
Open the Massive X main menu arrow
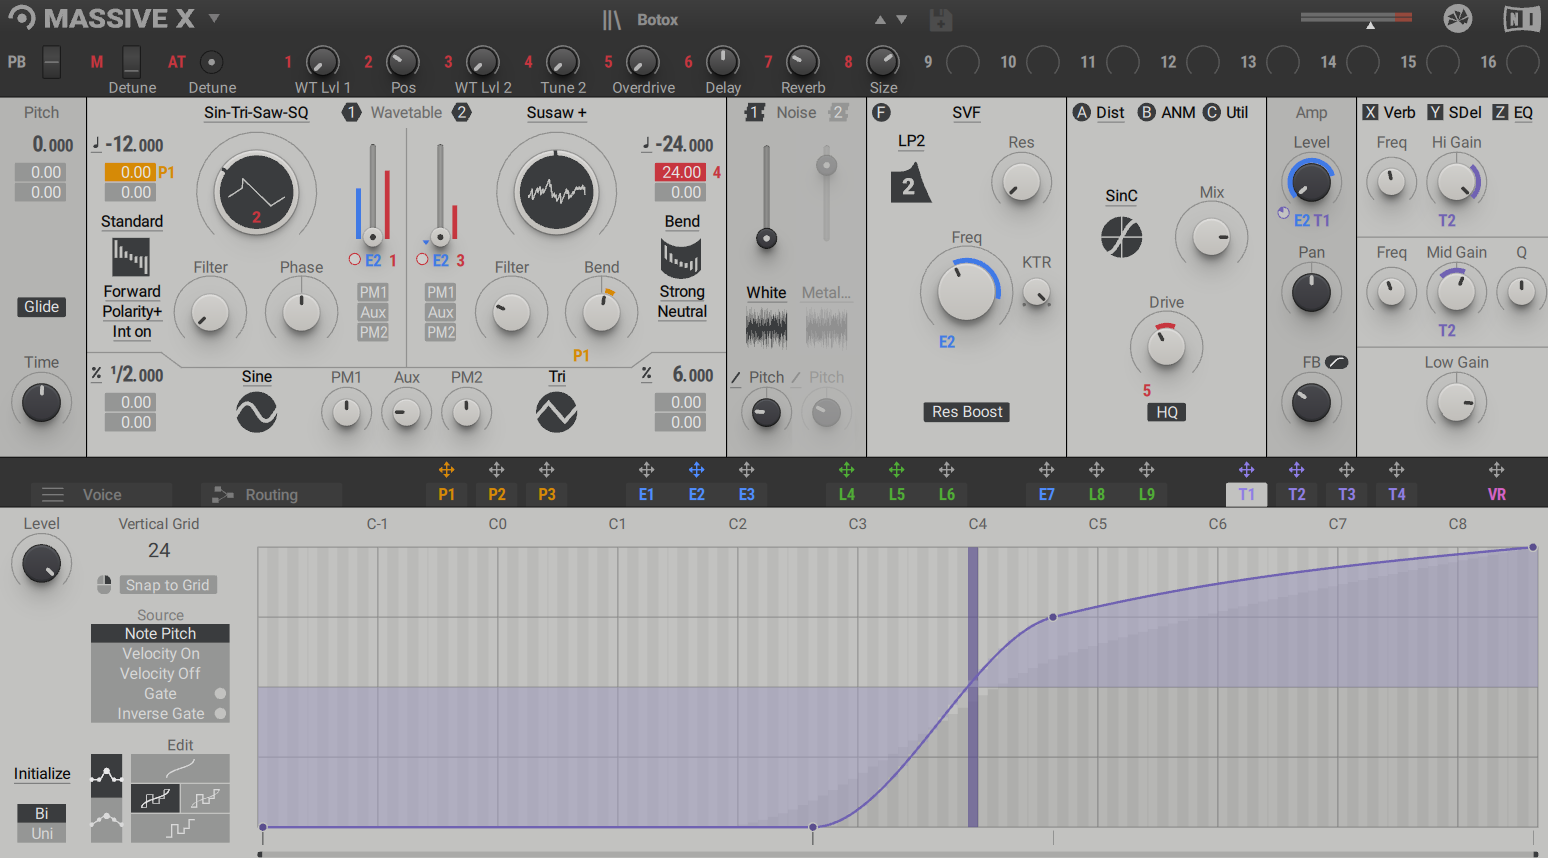pos(213,18)
